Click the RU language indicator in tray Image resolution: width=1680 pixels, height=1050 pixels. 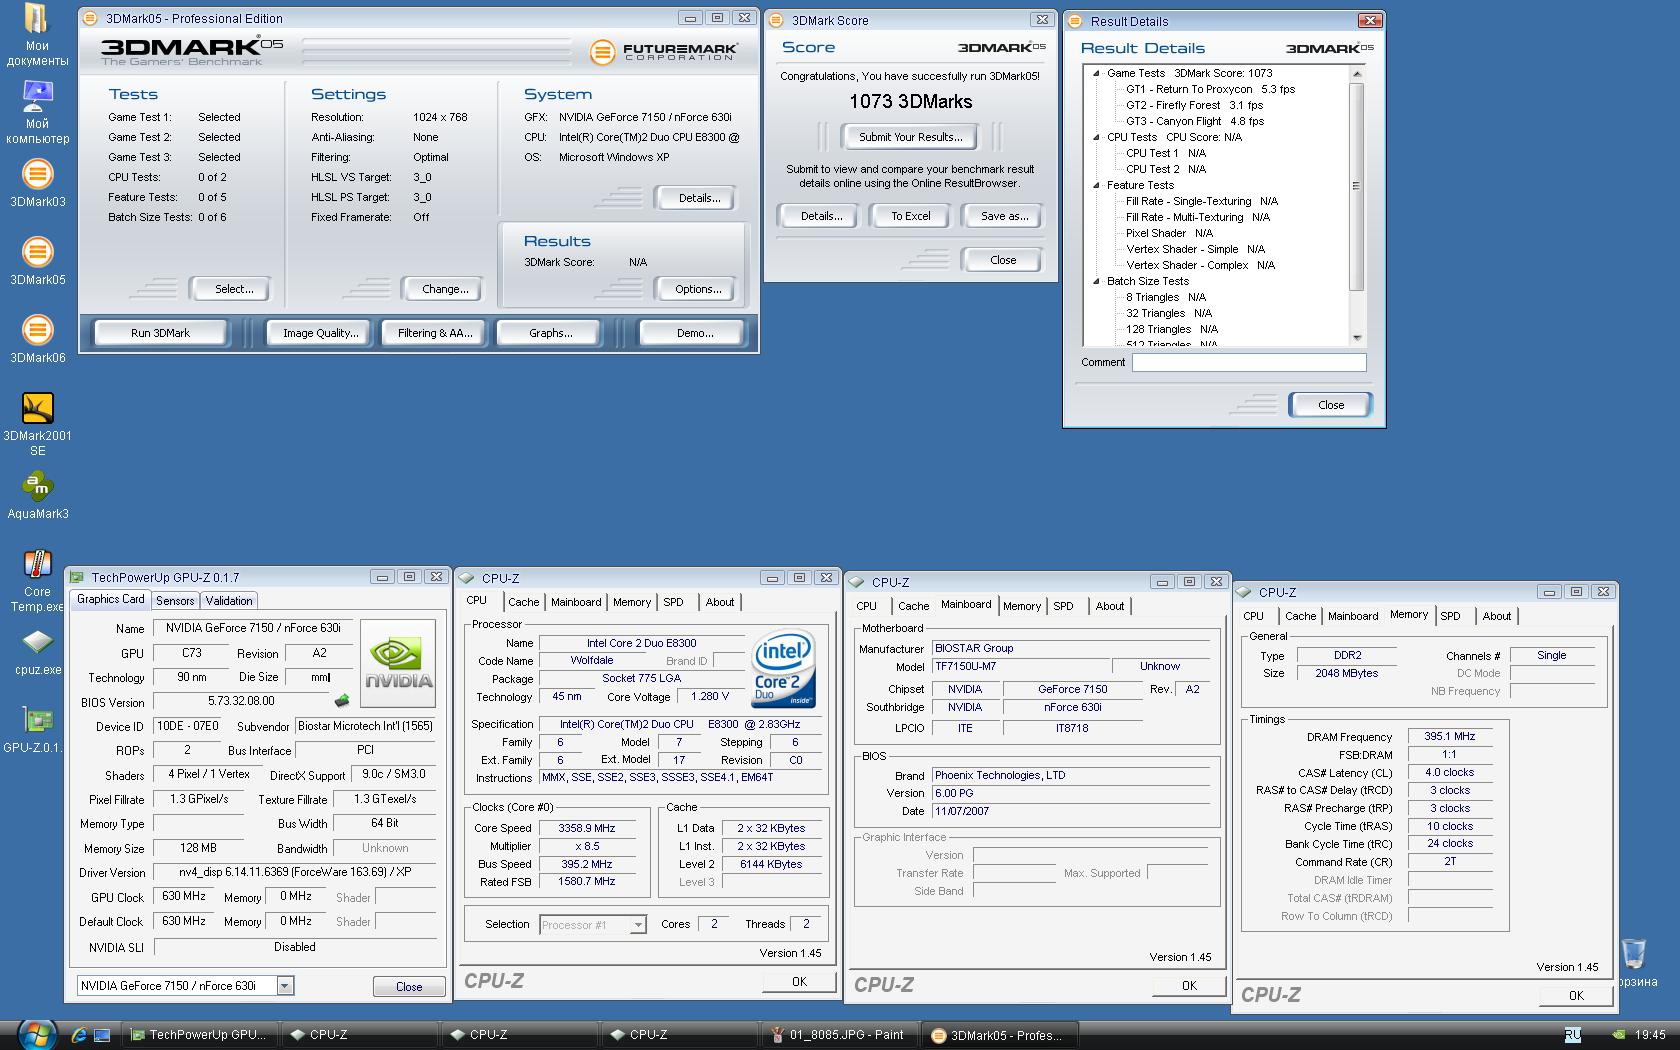point(1572,1035)
